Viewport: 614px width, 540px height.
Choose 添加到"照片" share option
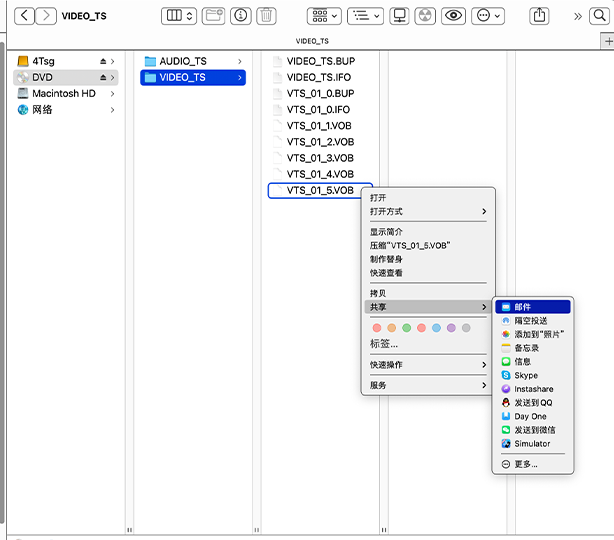point(533,334)
